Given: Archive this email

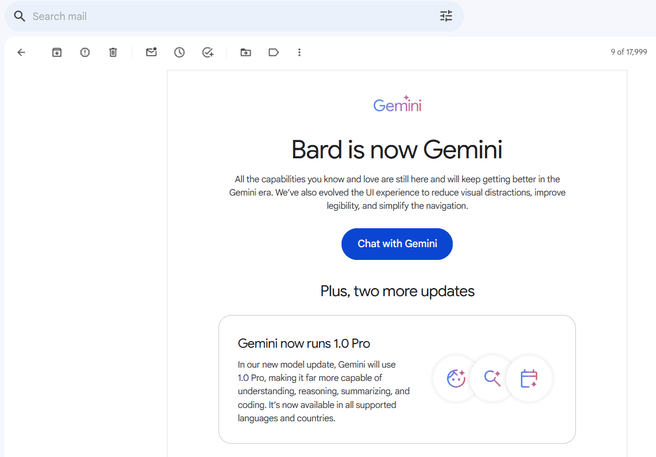Looking at the screenshot, I should [57, 52].
